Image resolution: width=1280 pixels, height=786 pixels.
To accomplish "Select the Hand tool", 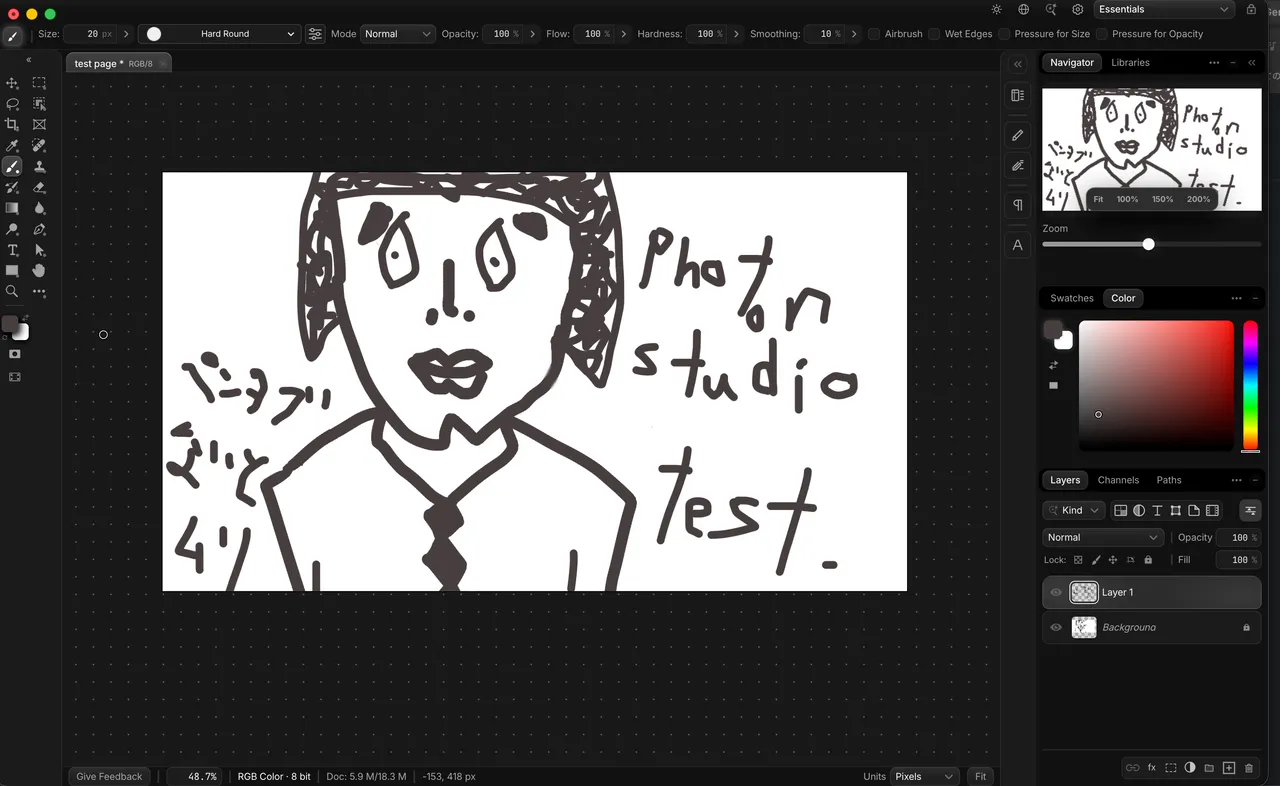I will (39, 270).
